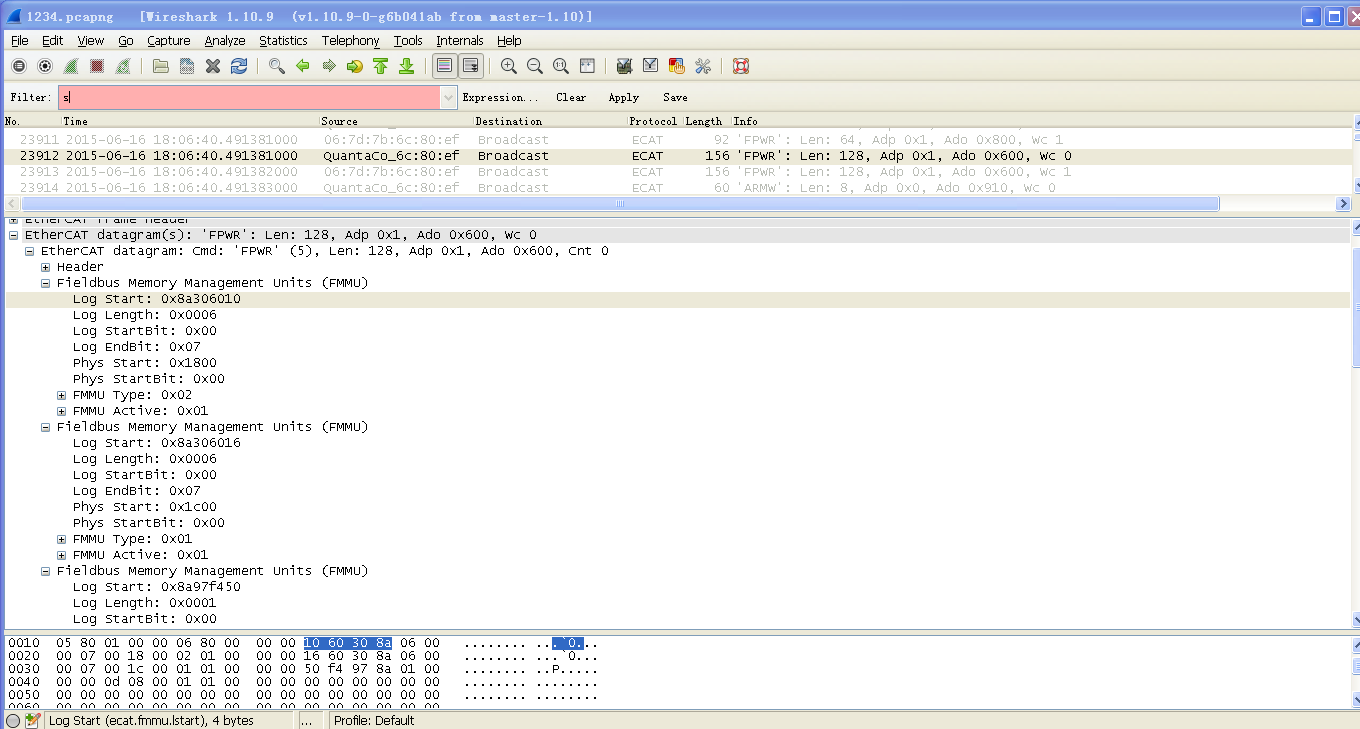Reload the capture file
This screenshot has height=729, width=1360.
(x=239, y=66)
